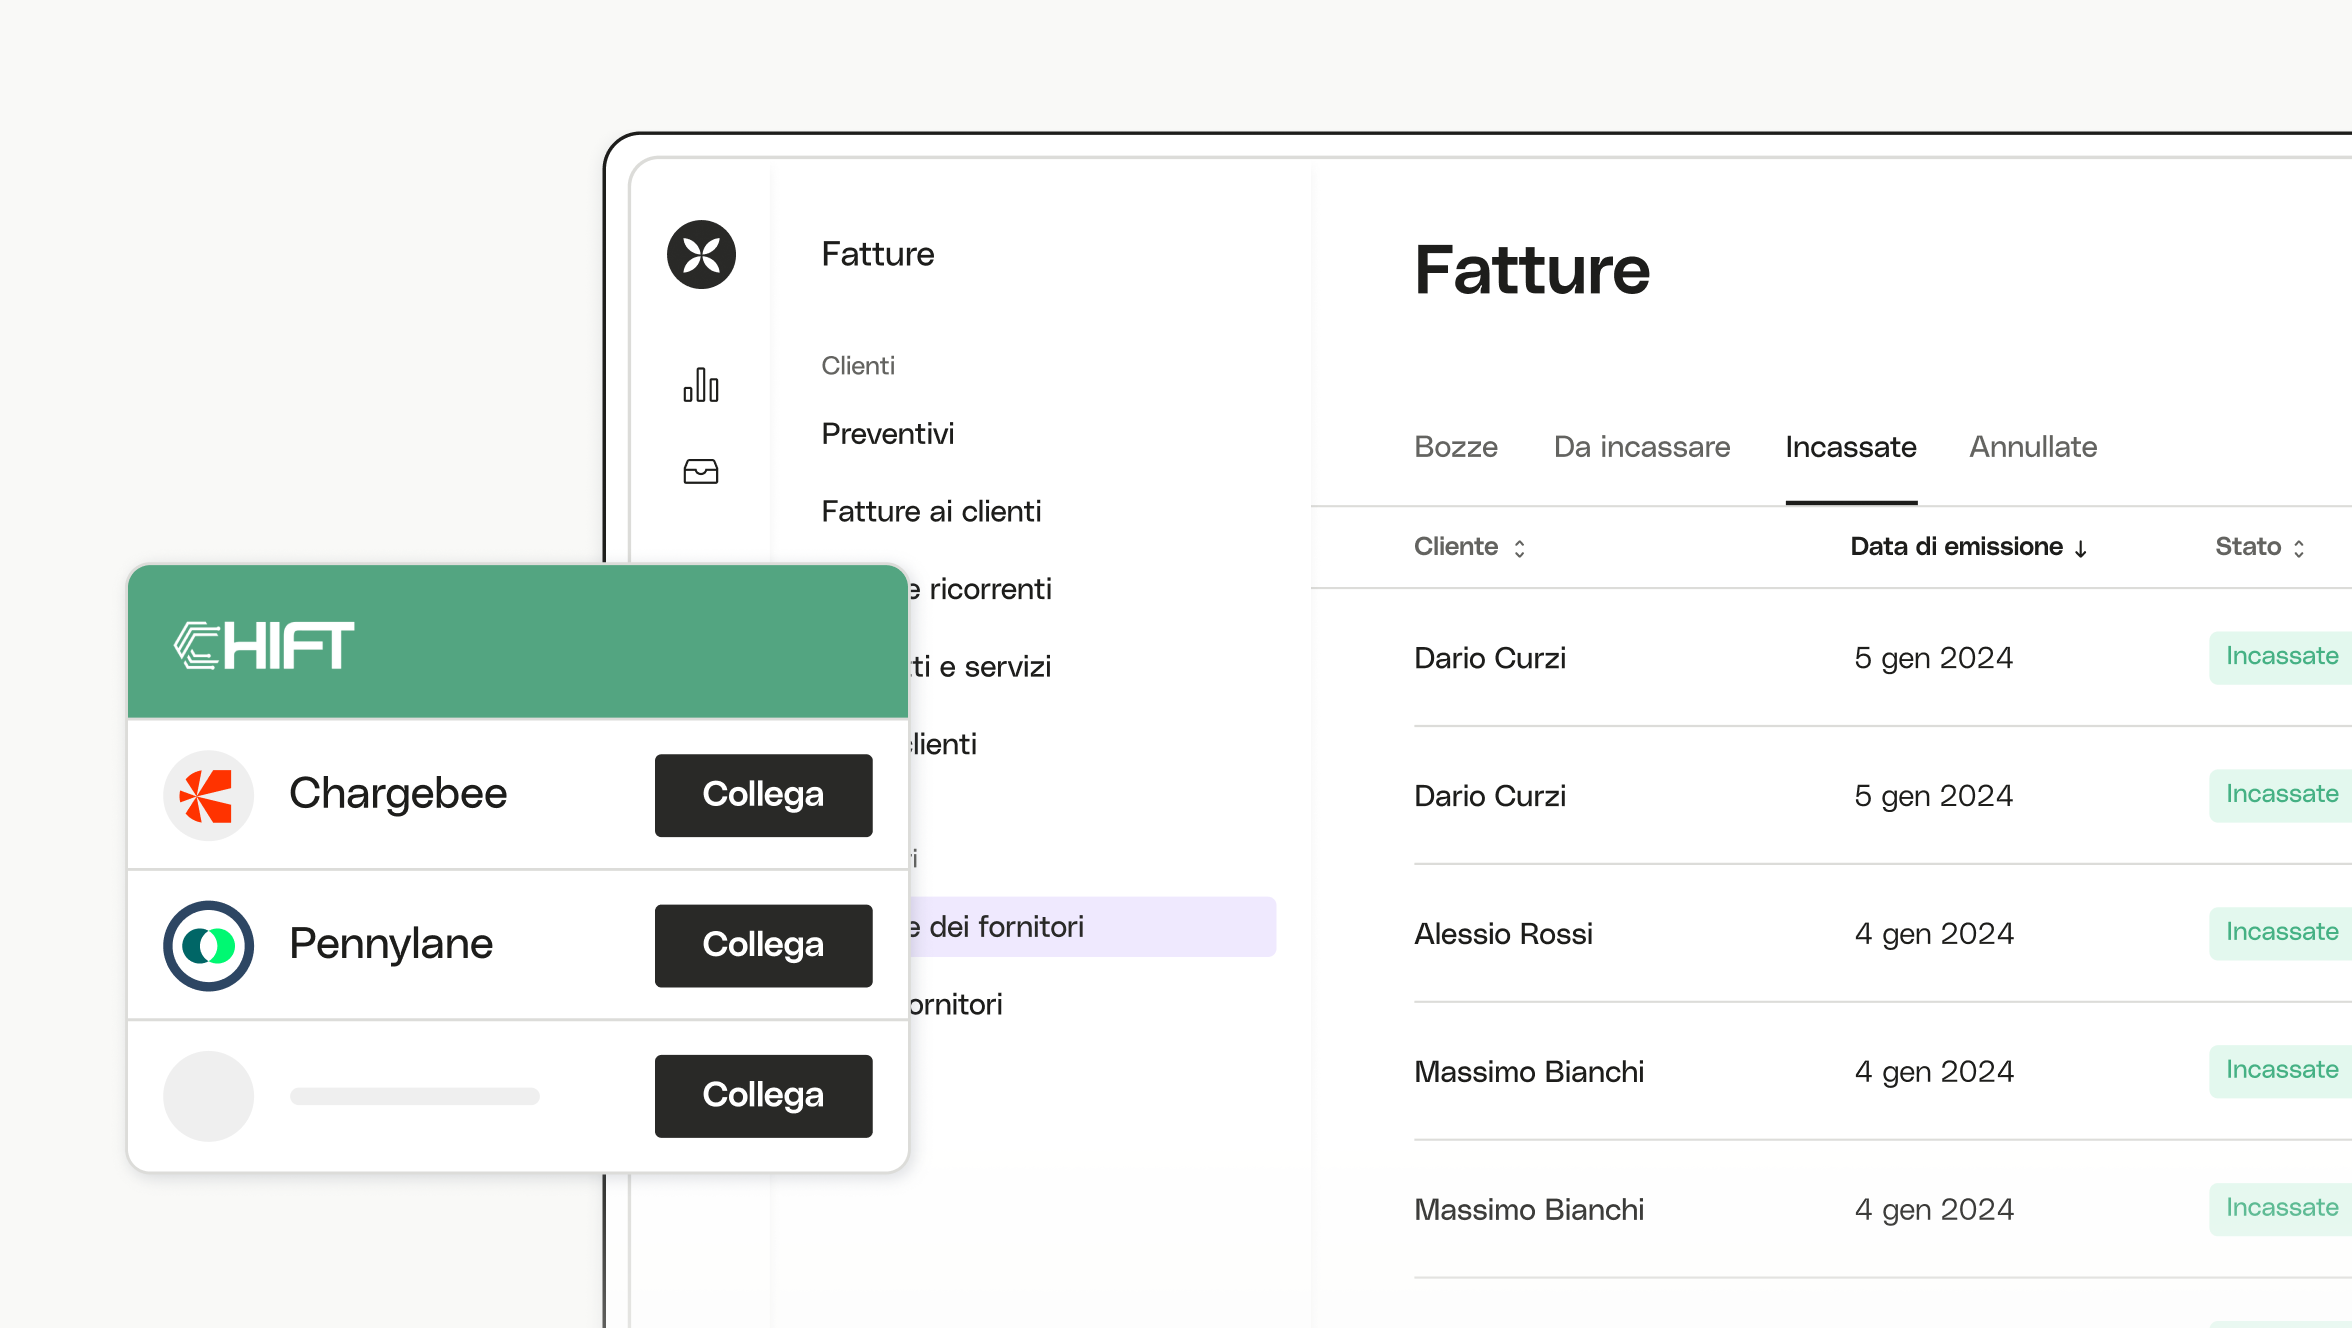Viewport: 2352px width, 1328px height.
Task: Click Collega on the placeholder integration row
Action: pyautogui.click(x=763, y=1095)
